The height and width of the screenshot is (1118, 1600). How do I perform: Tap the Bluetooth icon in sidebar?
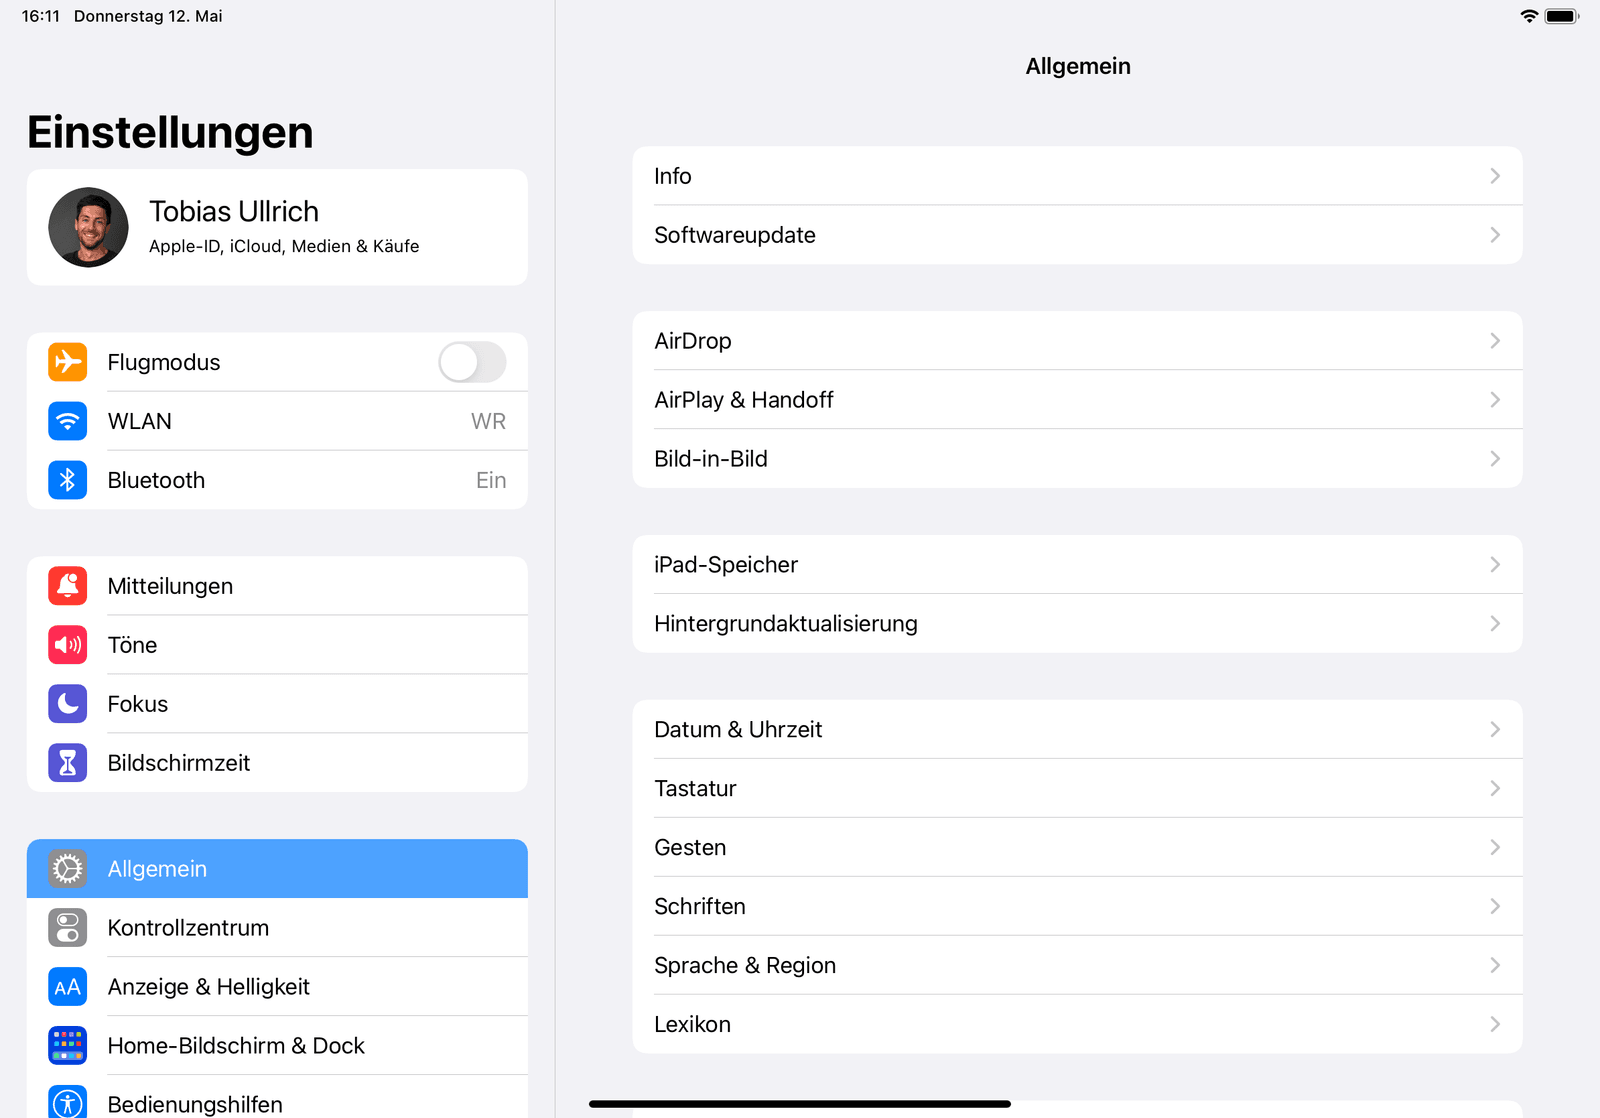pos(67,480)
